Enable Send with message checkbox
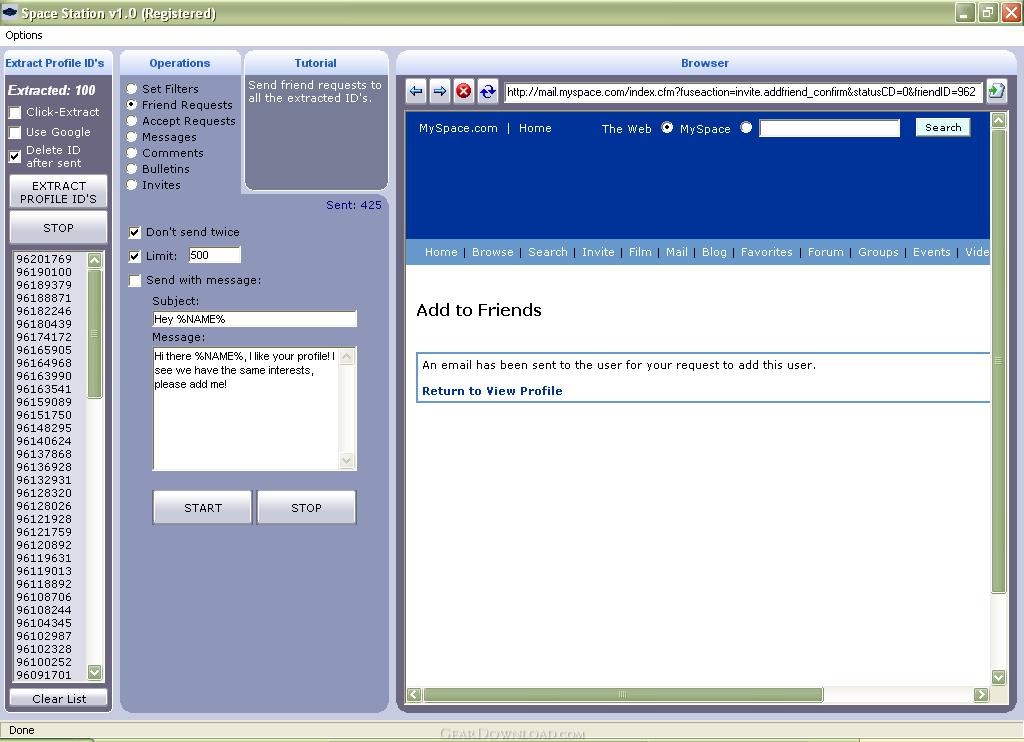 [135, 281]
